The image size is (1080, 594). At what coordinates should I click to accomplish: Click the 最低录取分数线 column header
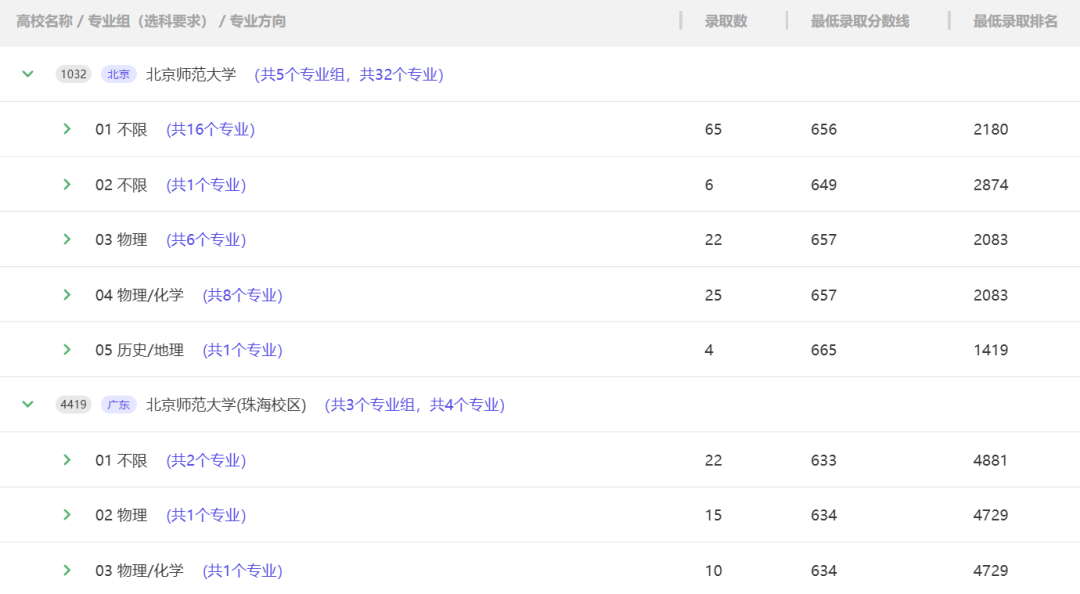(x=860, y=21)
